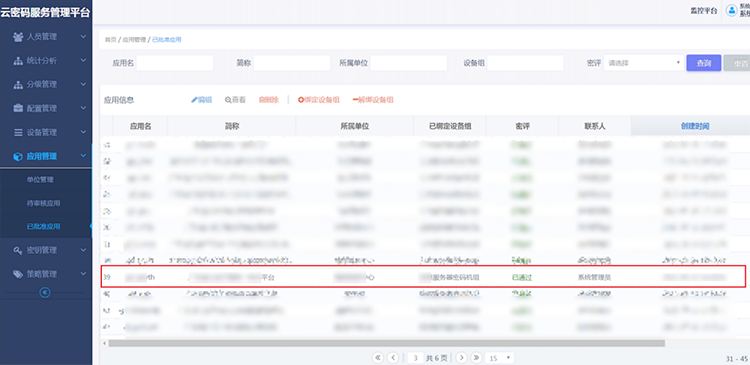
Task: Click the 简称 column header
Action: (232, 126)
